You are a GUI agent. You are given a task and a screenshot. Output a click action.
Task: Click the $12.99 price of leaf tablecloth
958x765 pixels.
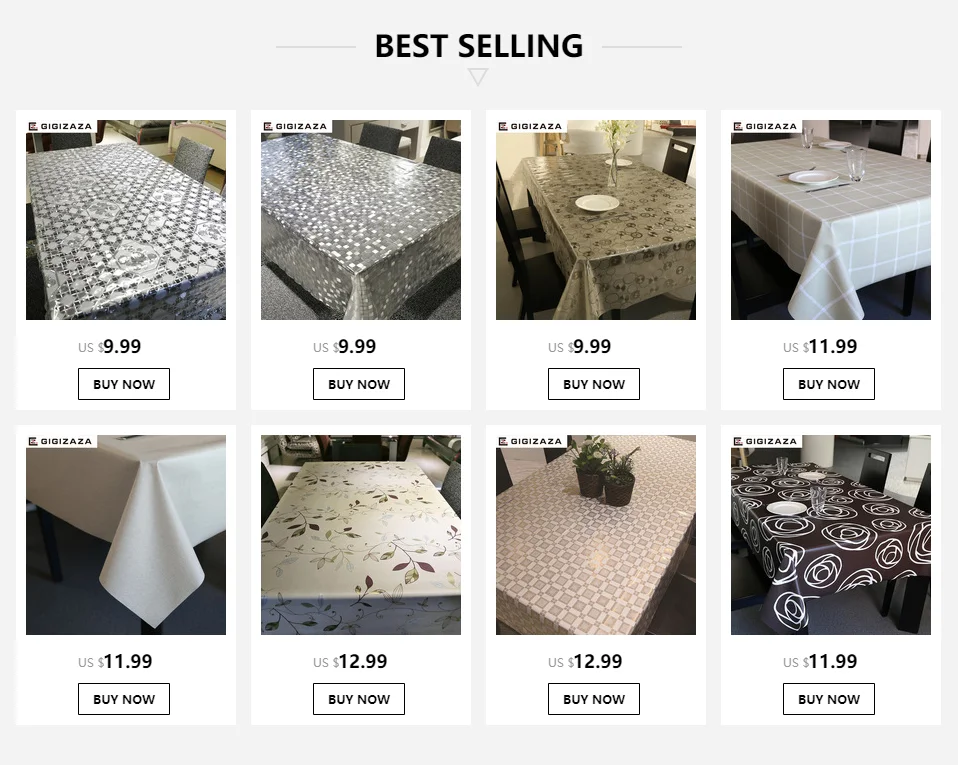[350, 661]
